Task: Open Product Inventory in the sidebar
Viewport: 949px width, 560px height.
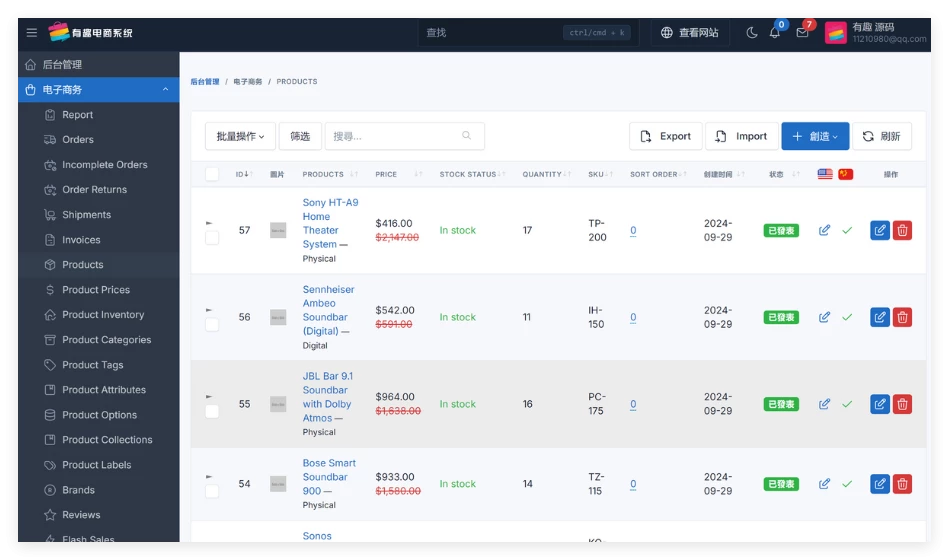Action: (x=103, y=315)
